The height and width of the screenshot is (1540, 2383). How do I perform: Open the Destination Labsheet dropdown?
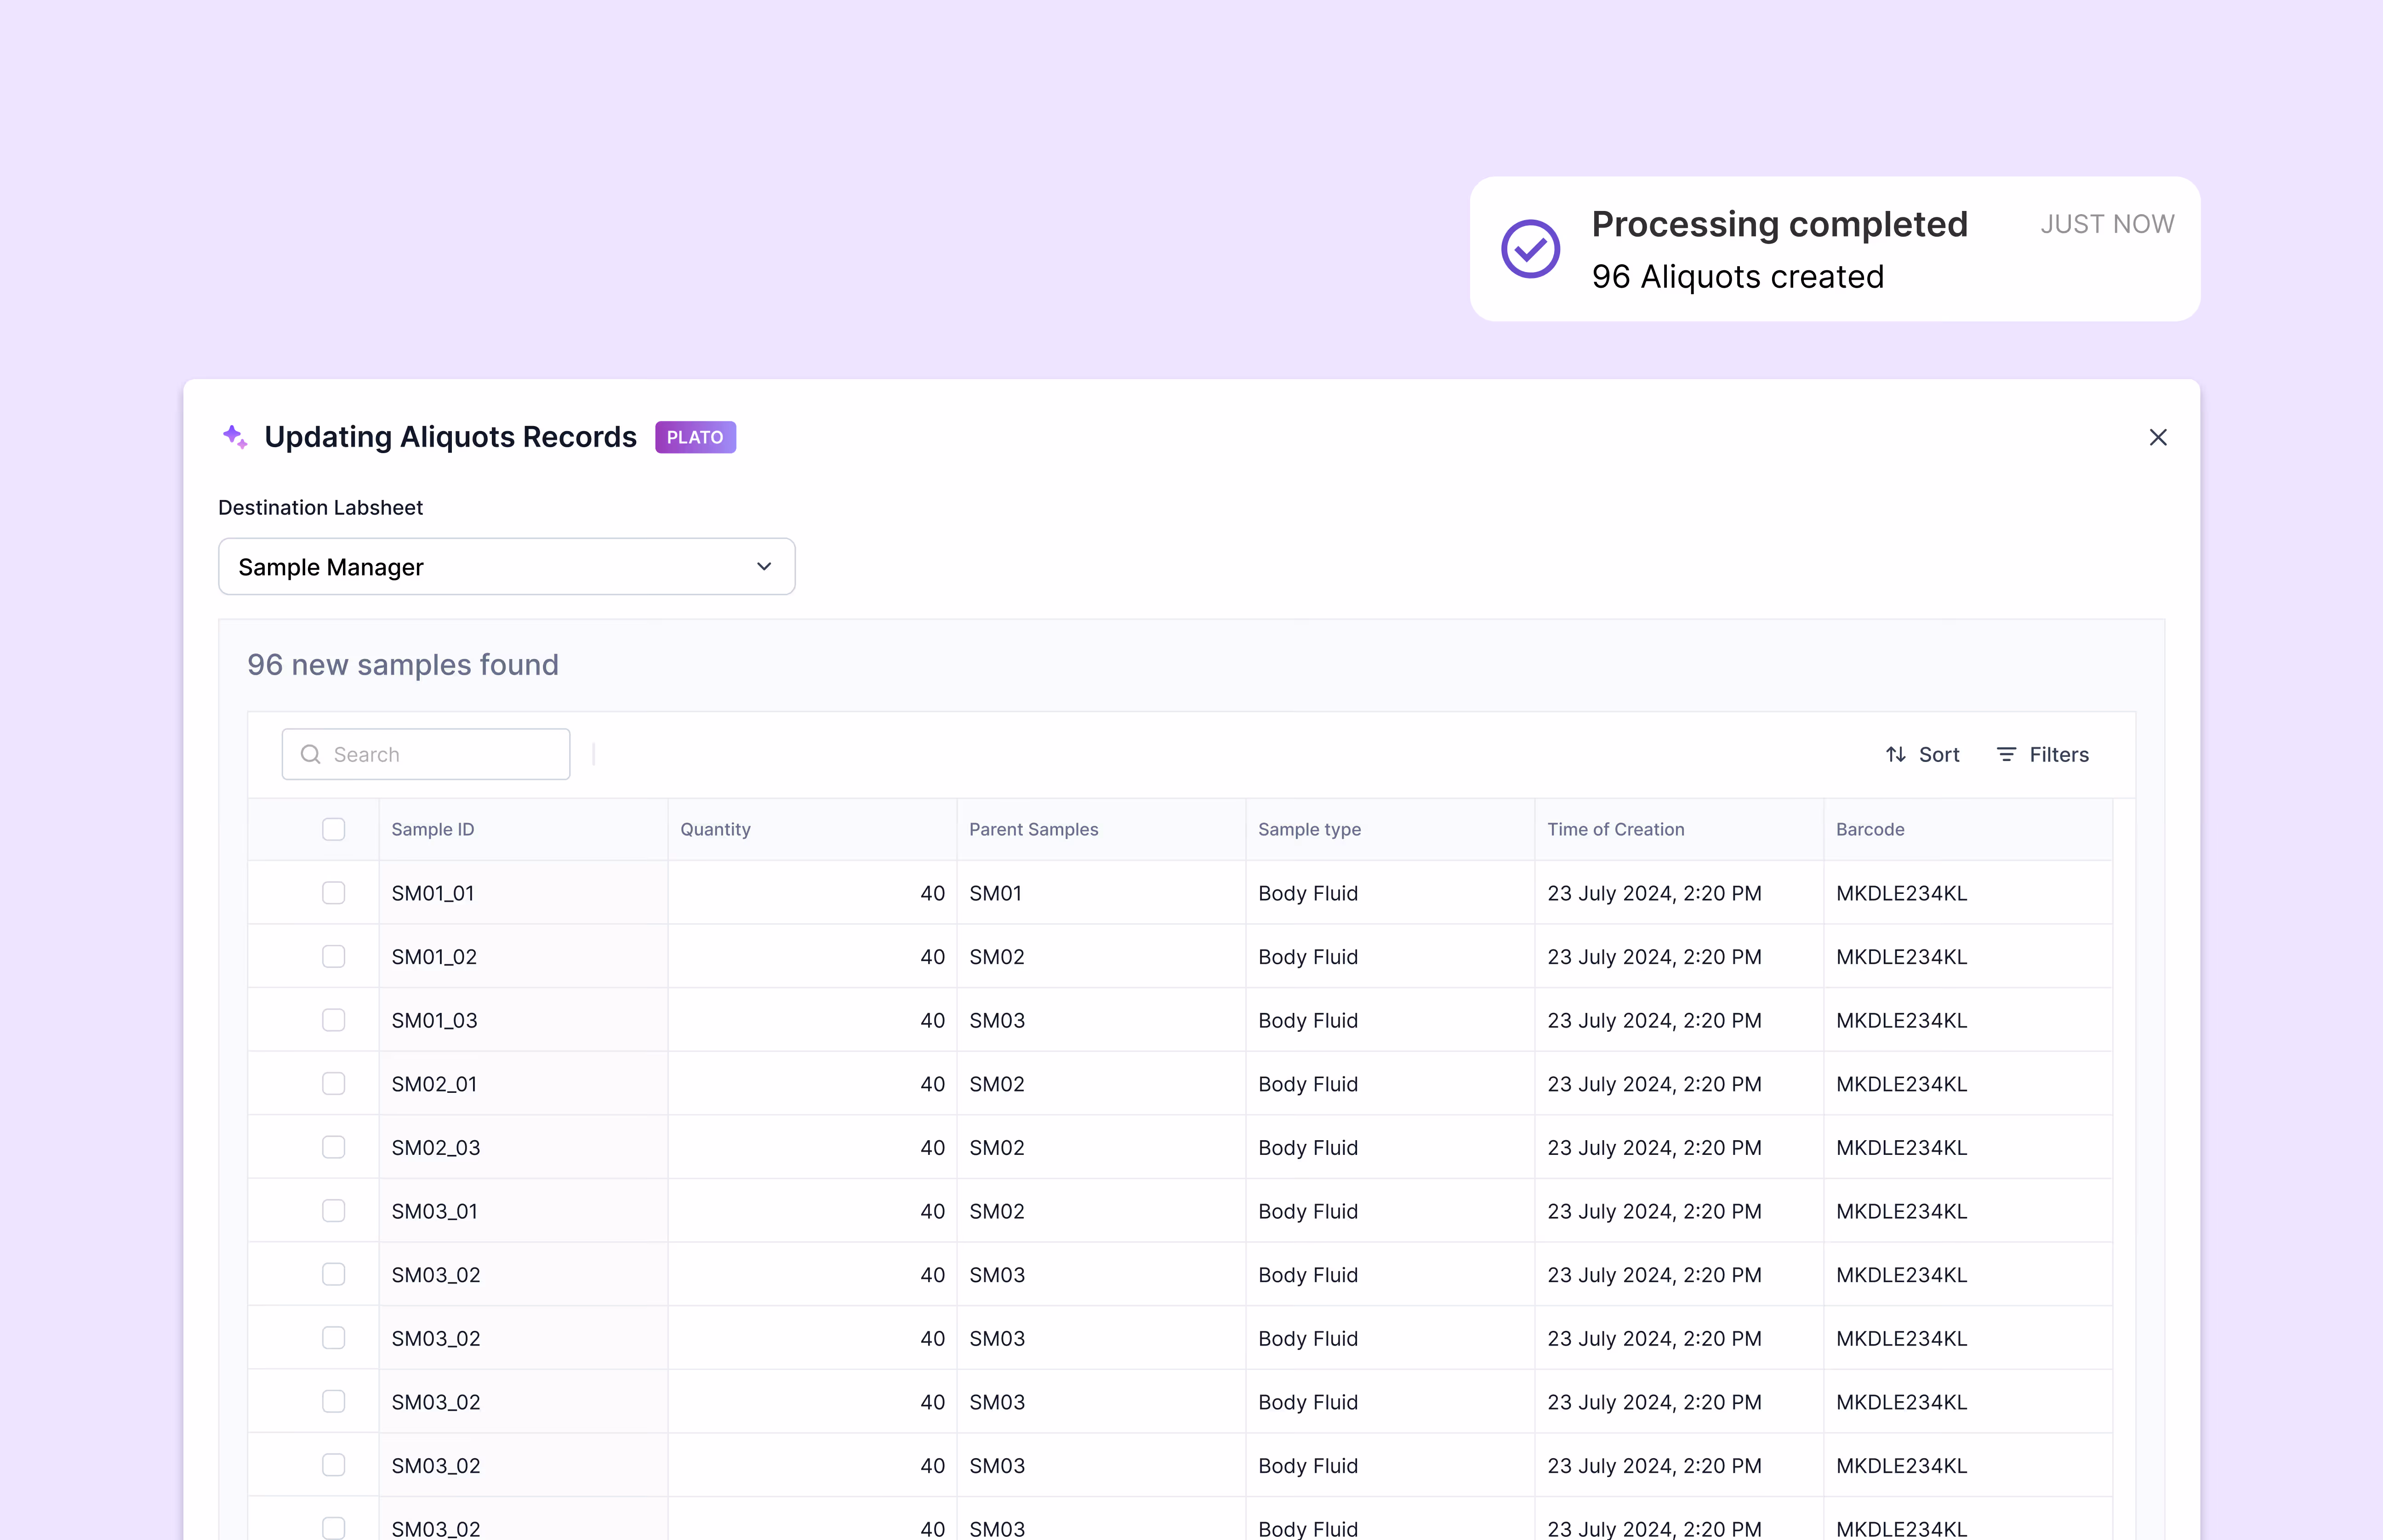tap(506, 567)
